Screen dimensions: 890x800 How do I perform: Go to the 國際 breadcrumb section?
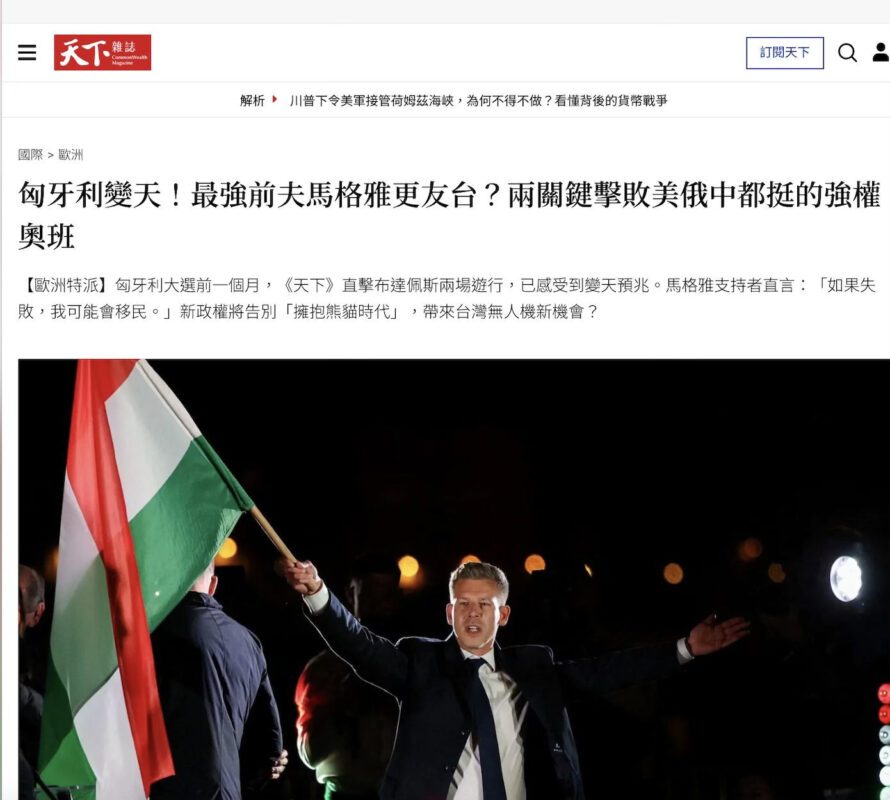coord(30,154)
